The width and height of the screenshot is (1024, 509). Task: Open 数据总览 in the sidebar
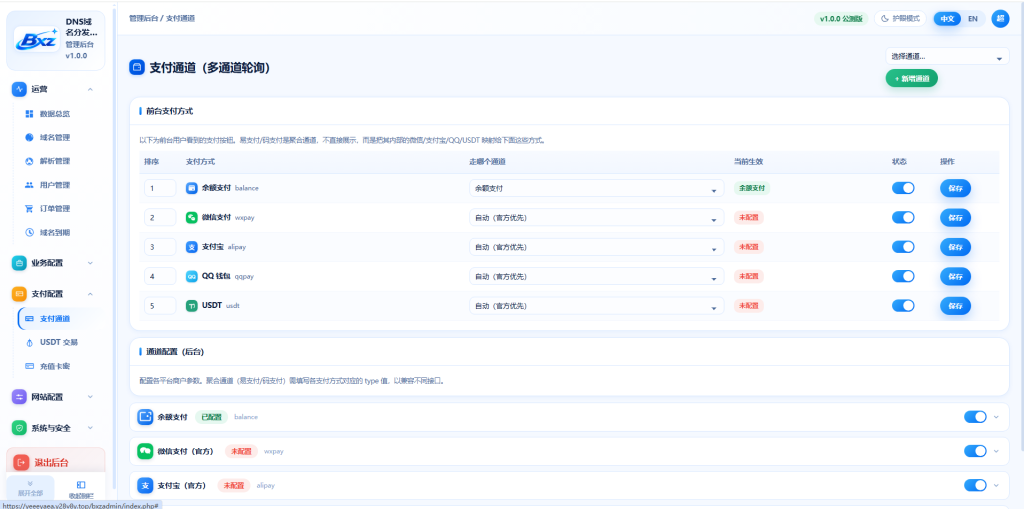click(57, 114)
